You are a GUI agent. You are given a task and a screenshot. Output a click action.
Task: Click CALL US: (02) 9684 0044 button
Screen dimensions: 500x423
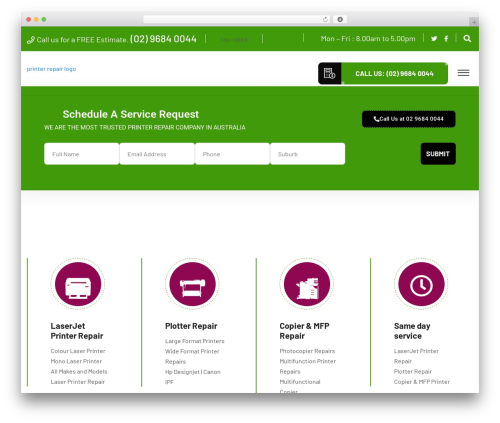394,74
